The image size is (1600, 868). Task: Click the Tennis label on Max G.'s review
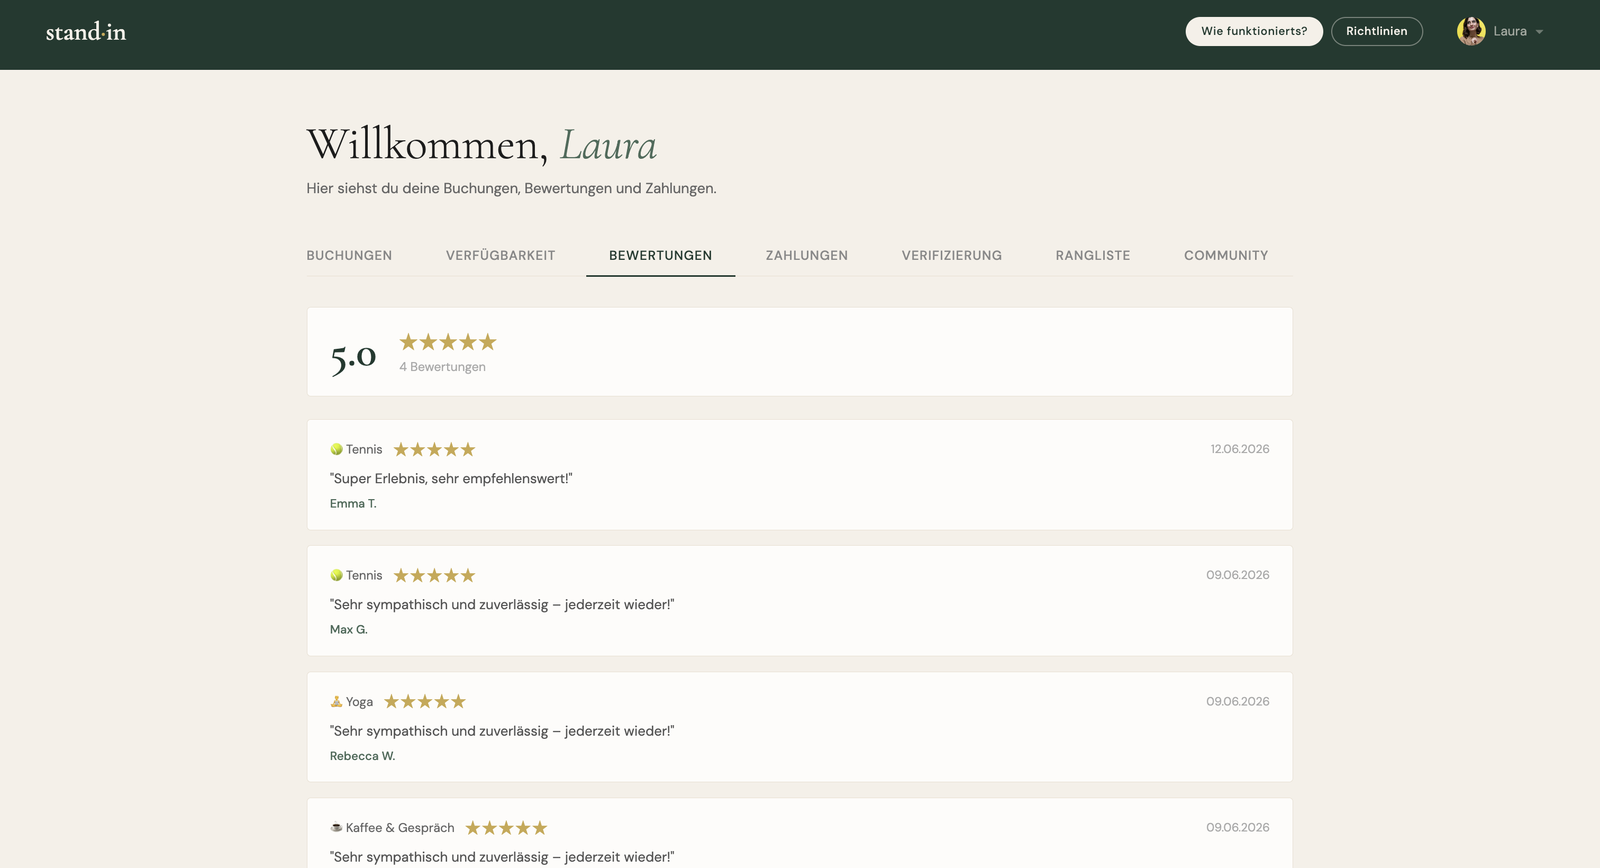[x=364, y=576]
